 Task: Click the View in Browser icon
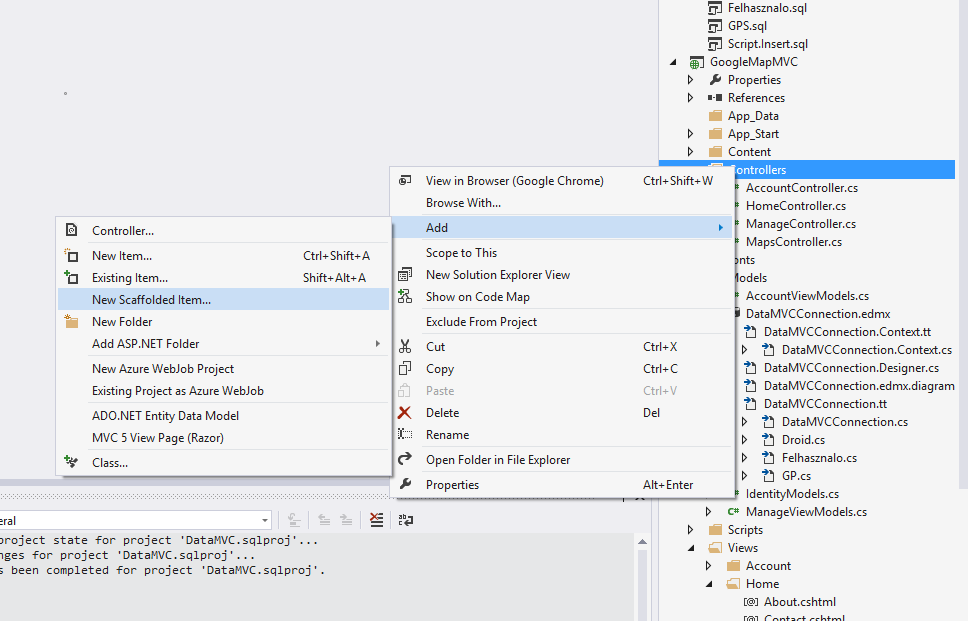[405, 180]
